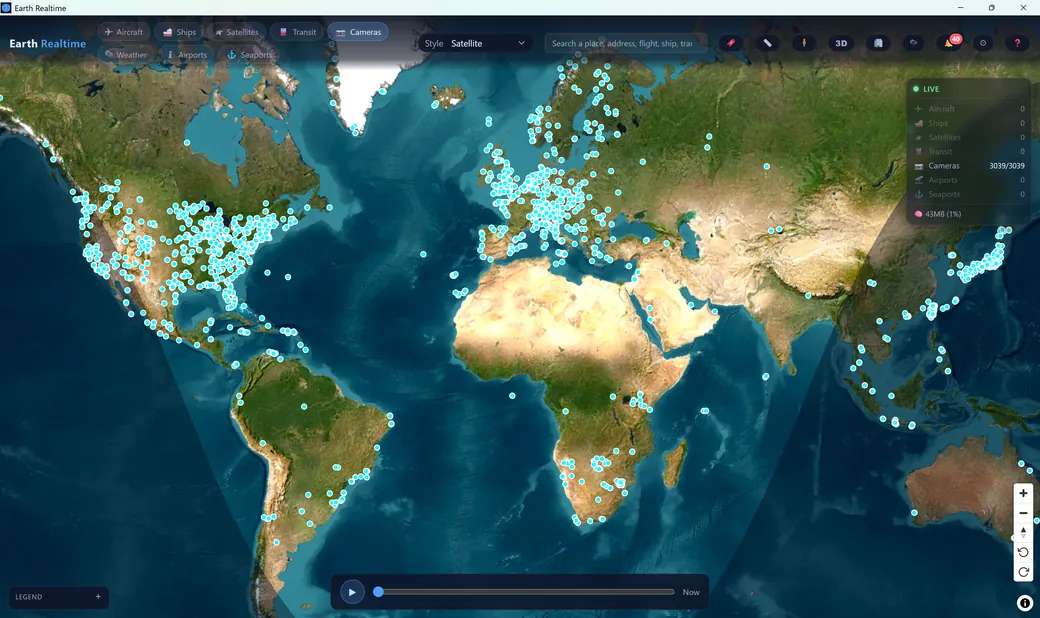Toggle the Airports layer chip

tap(186, 55)
